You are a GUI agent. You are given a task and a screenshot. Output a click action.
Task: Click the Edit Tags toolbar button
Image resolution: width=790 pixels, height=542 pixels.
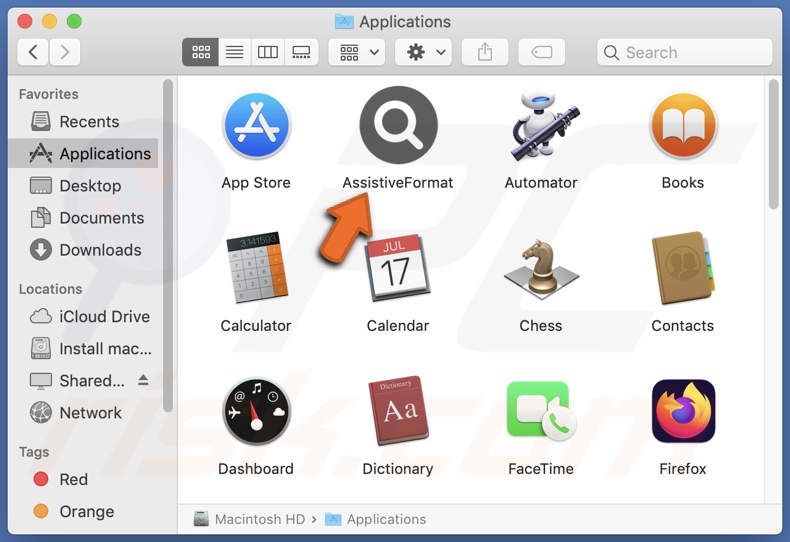tap(542, 52)
